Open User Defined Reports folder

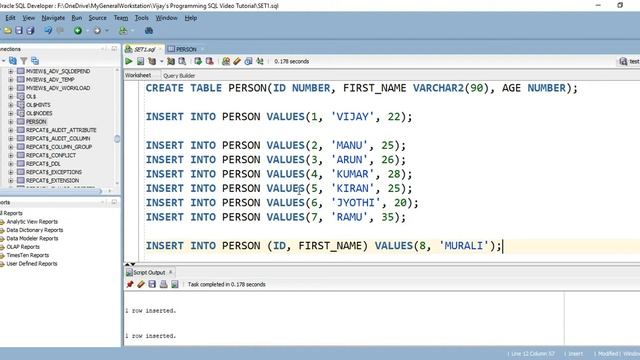[32, 264]
